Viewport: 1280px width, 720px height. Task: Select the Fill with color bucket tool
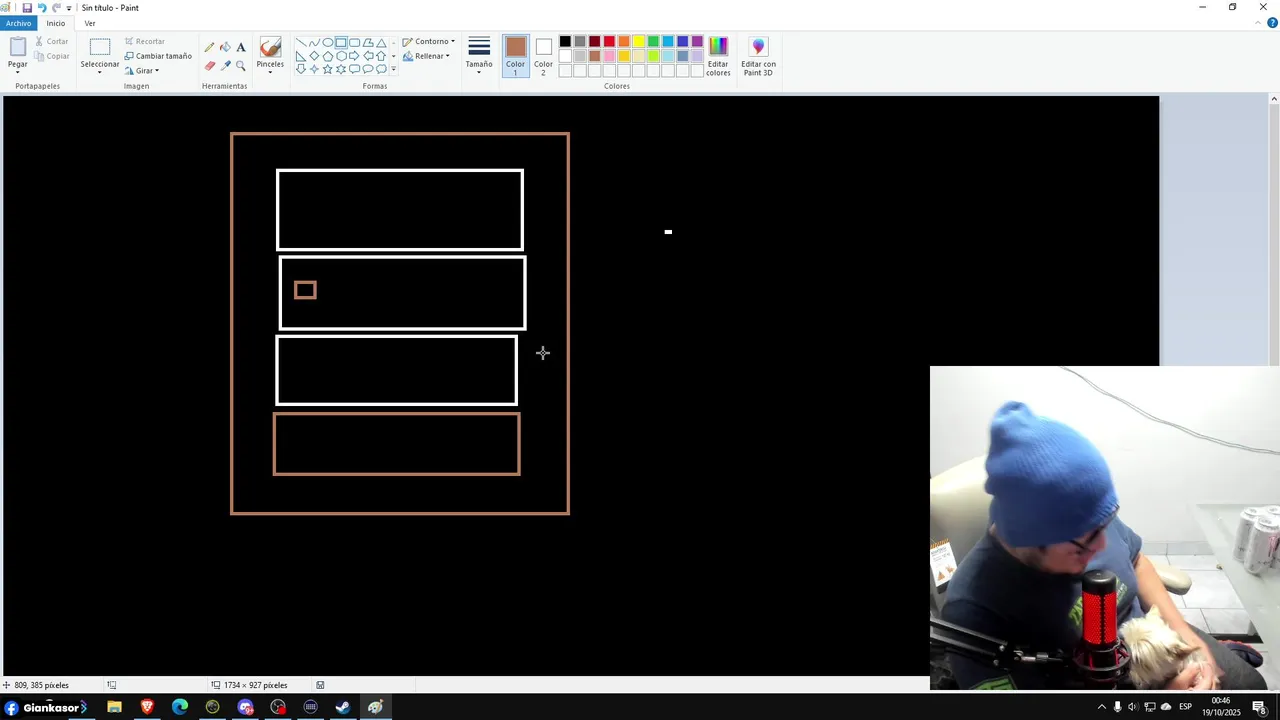pos(225,47)
